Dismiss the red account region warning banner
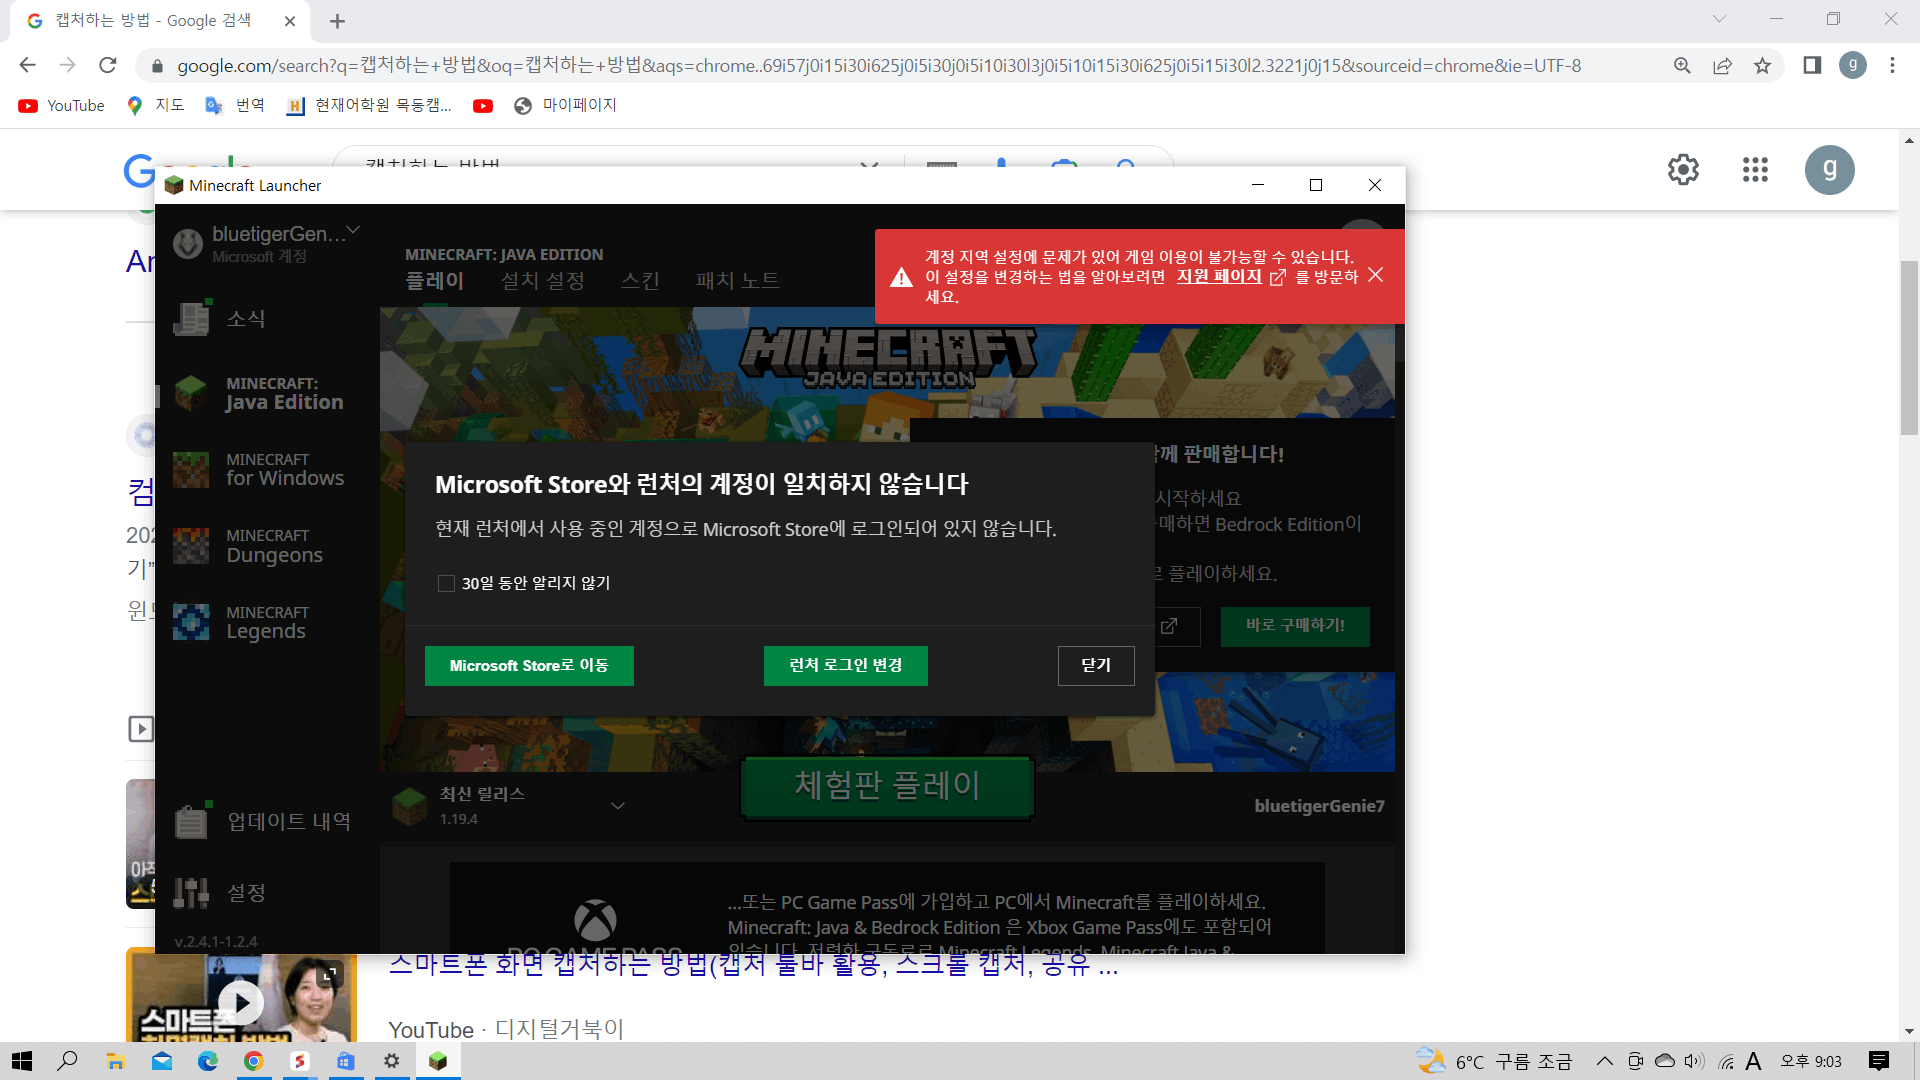Viewport: 1920px width, 1080px height. [1375, 274]
